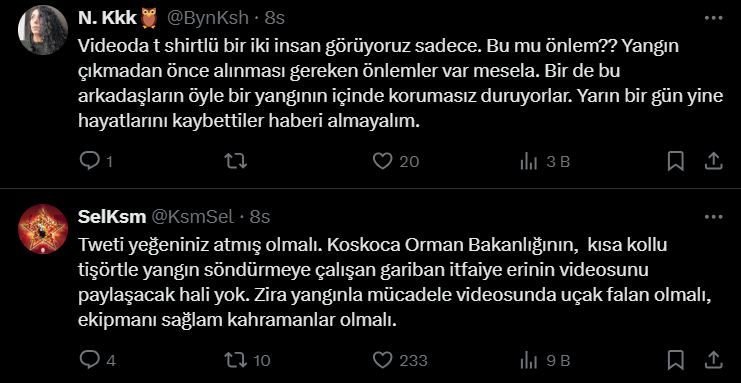Retweet SelKsm's post with 10 retweets
The width and height of the screenshot is (741, 383).
tap(247, 361)
